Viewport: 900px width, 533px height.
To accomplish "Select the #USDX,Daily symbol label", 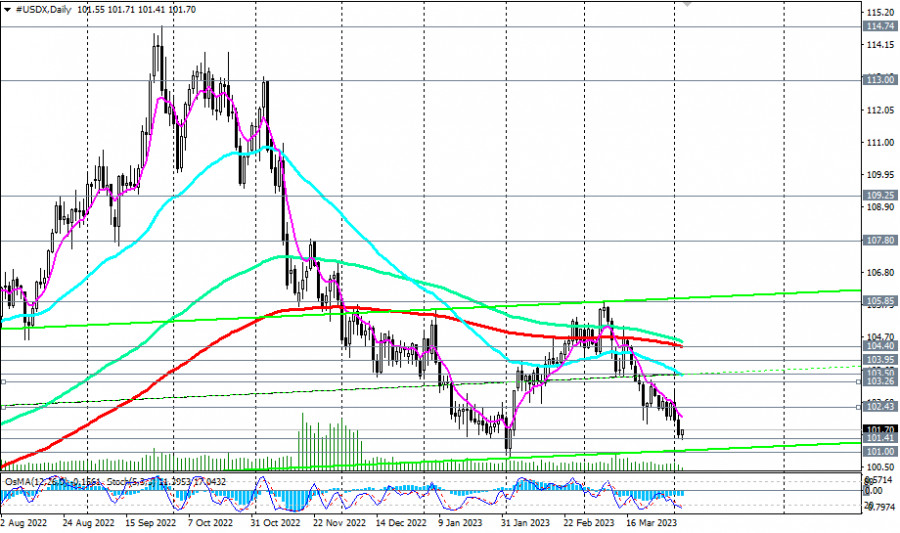I will (x=44, y=7).
